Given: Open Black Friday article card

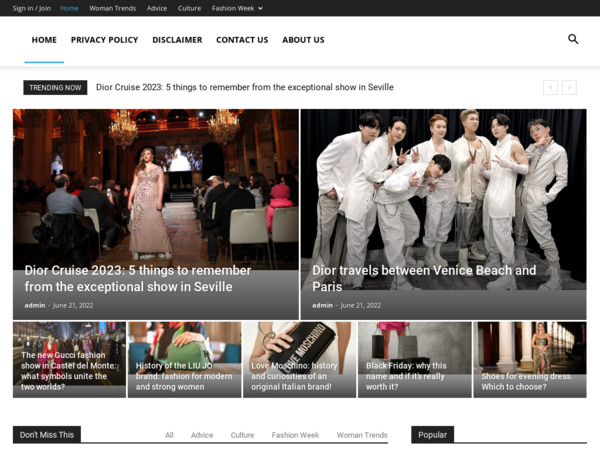Looking at the screenshot, I should (x=415, y=360).
